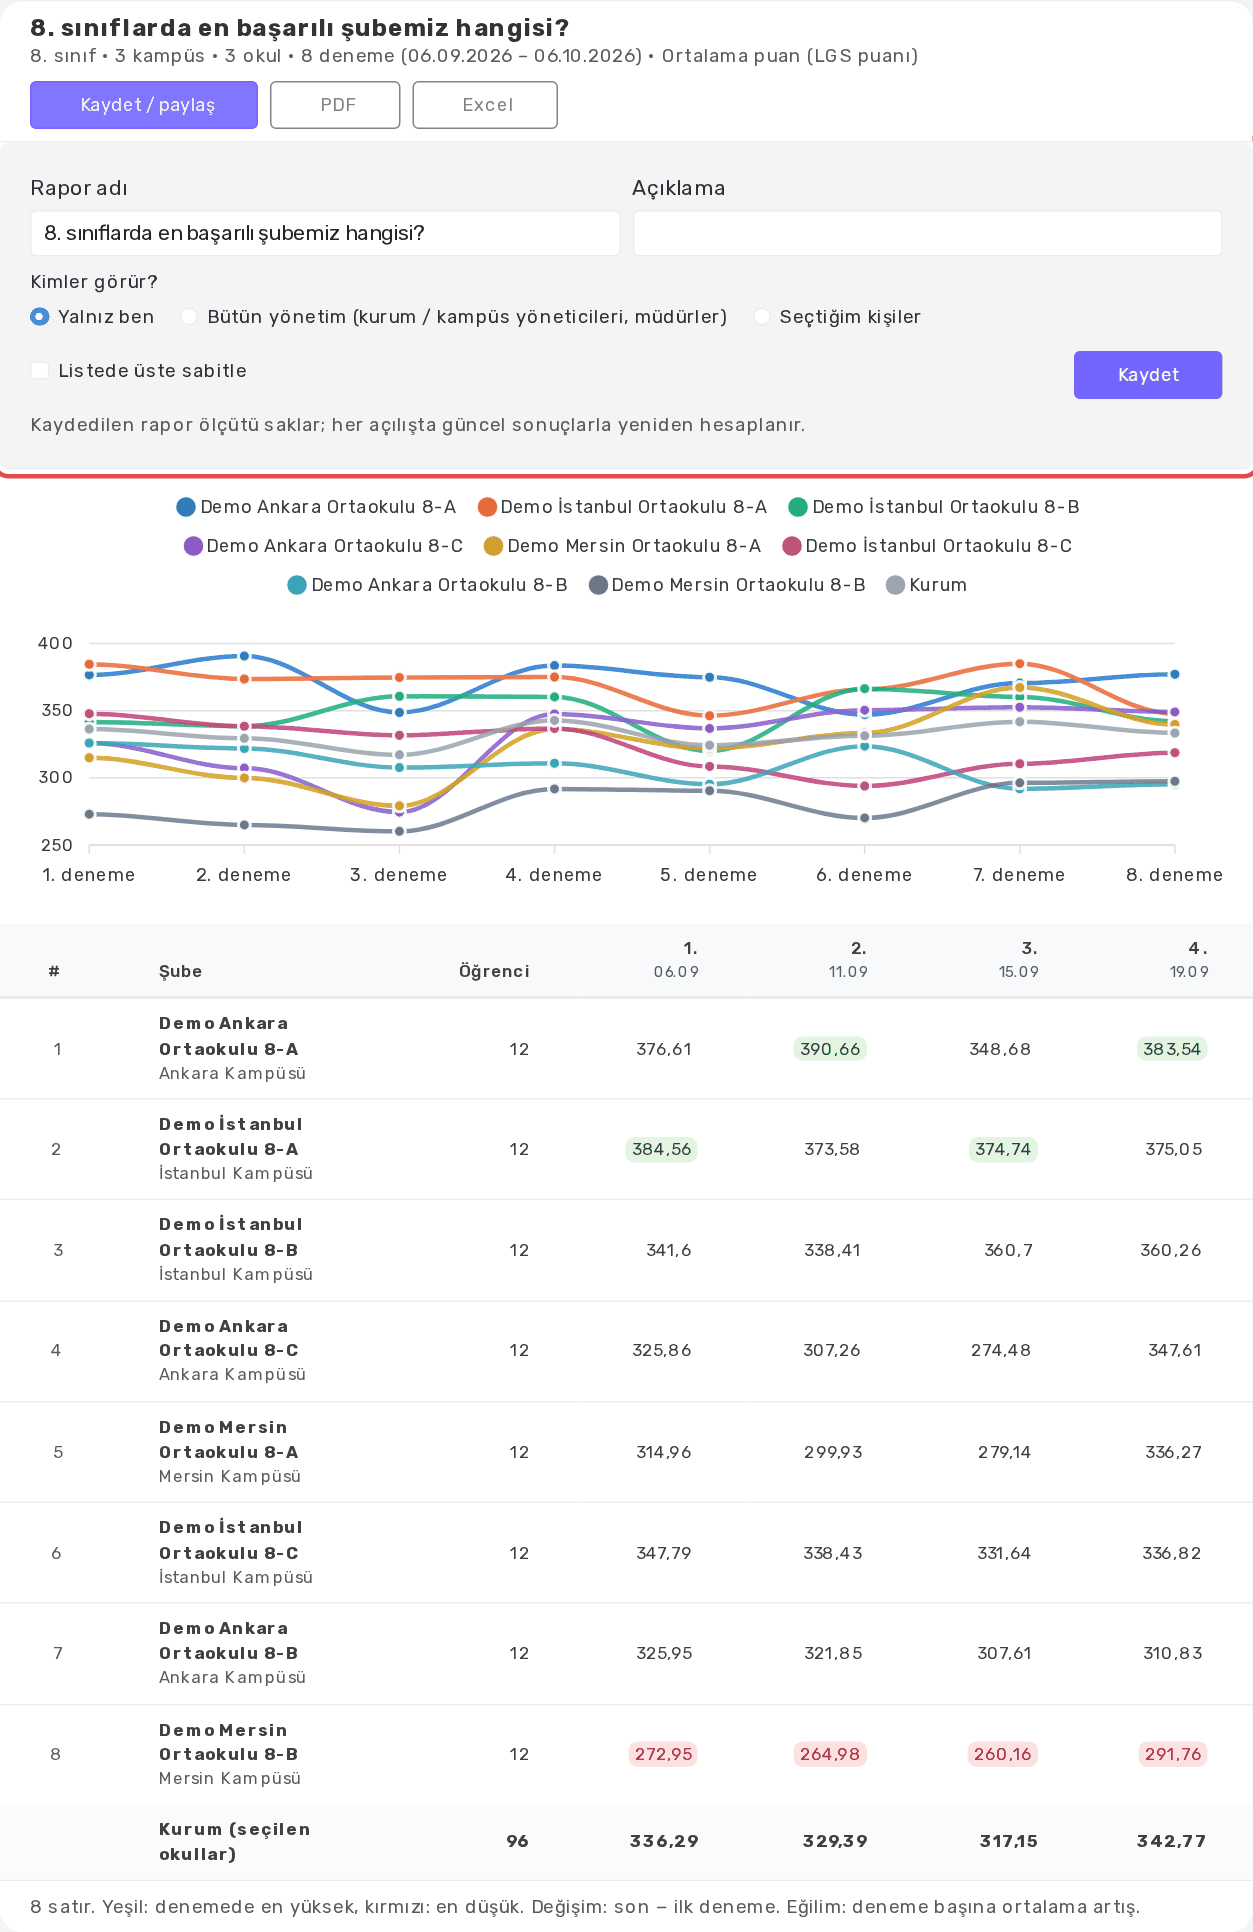
Task: Select the Seçtiğim kişiler radio option
Action: (x=762, y=317)
